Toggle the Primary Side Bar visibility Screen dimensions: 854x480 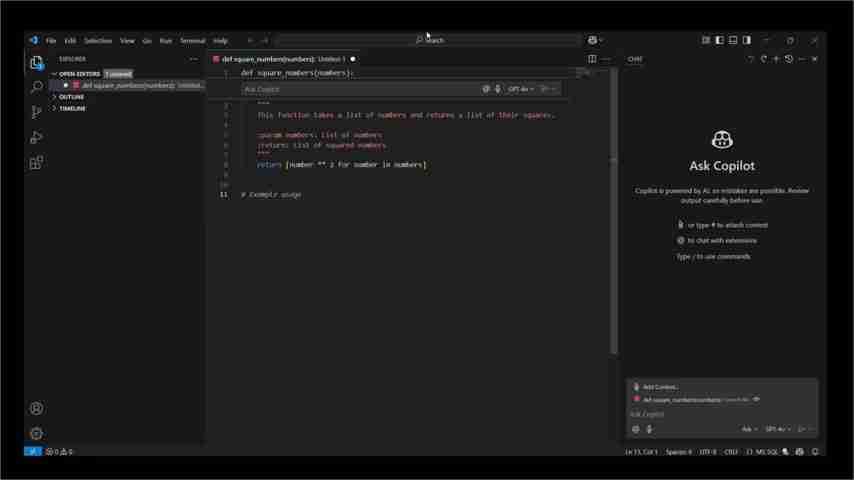point(719,40)
